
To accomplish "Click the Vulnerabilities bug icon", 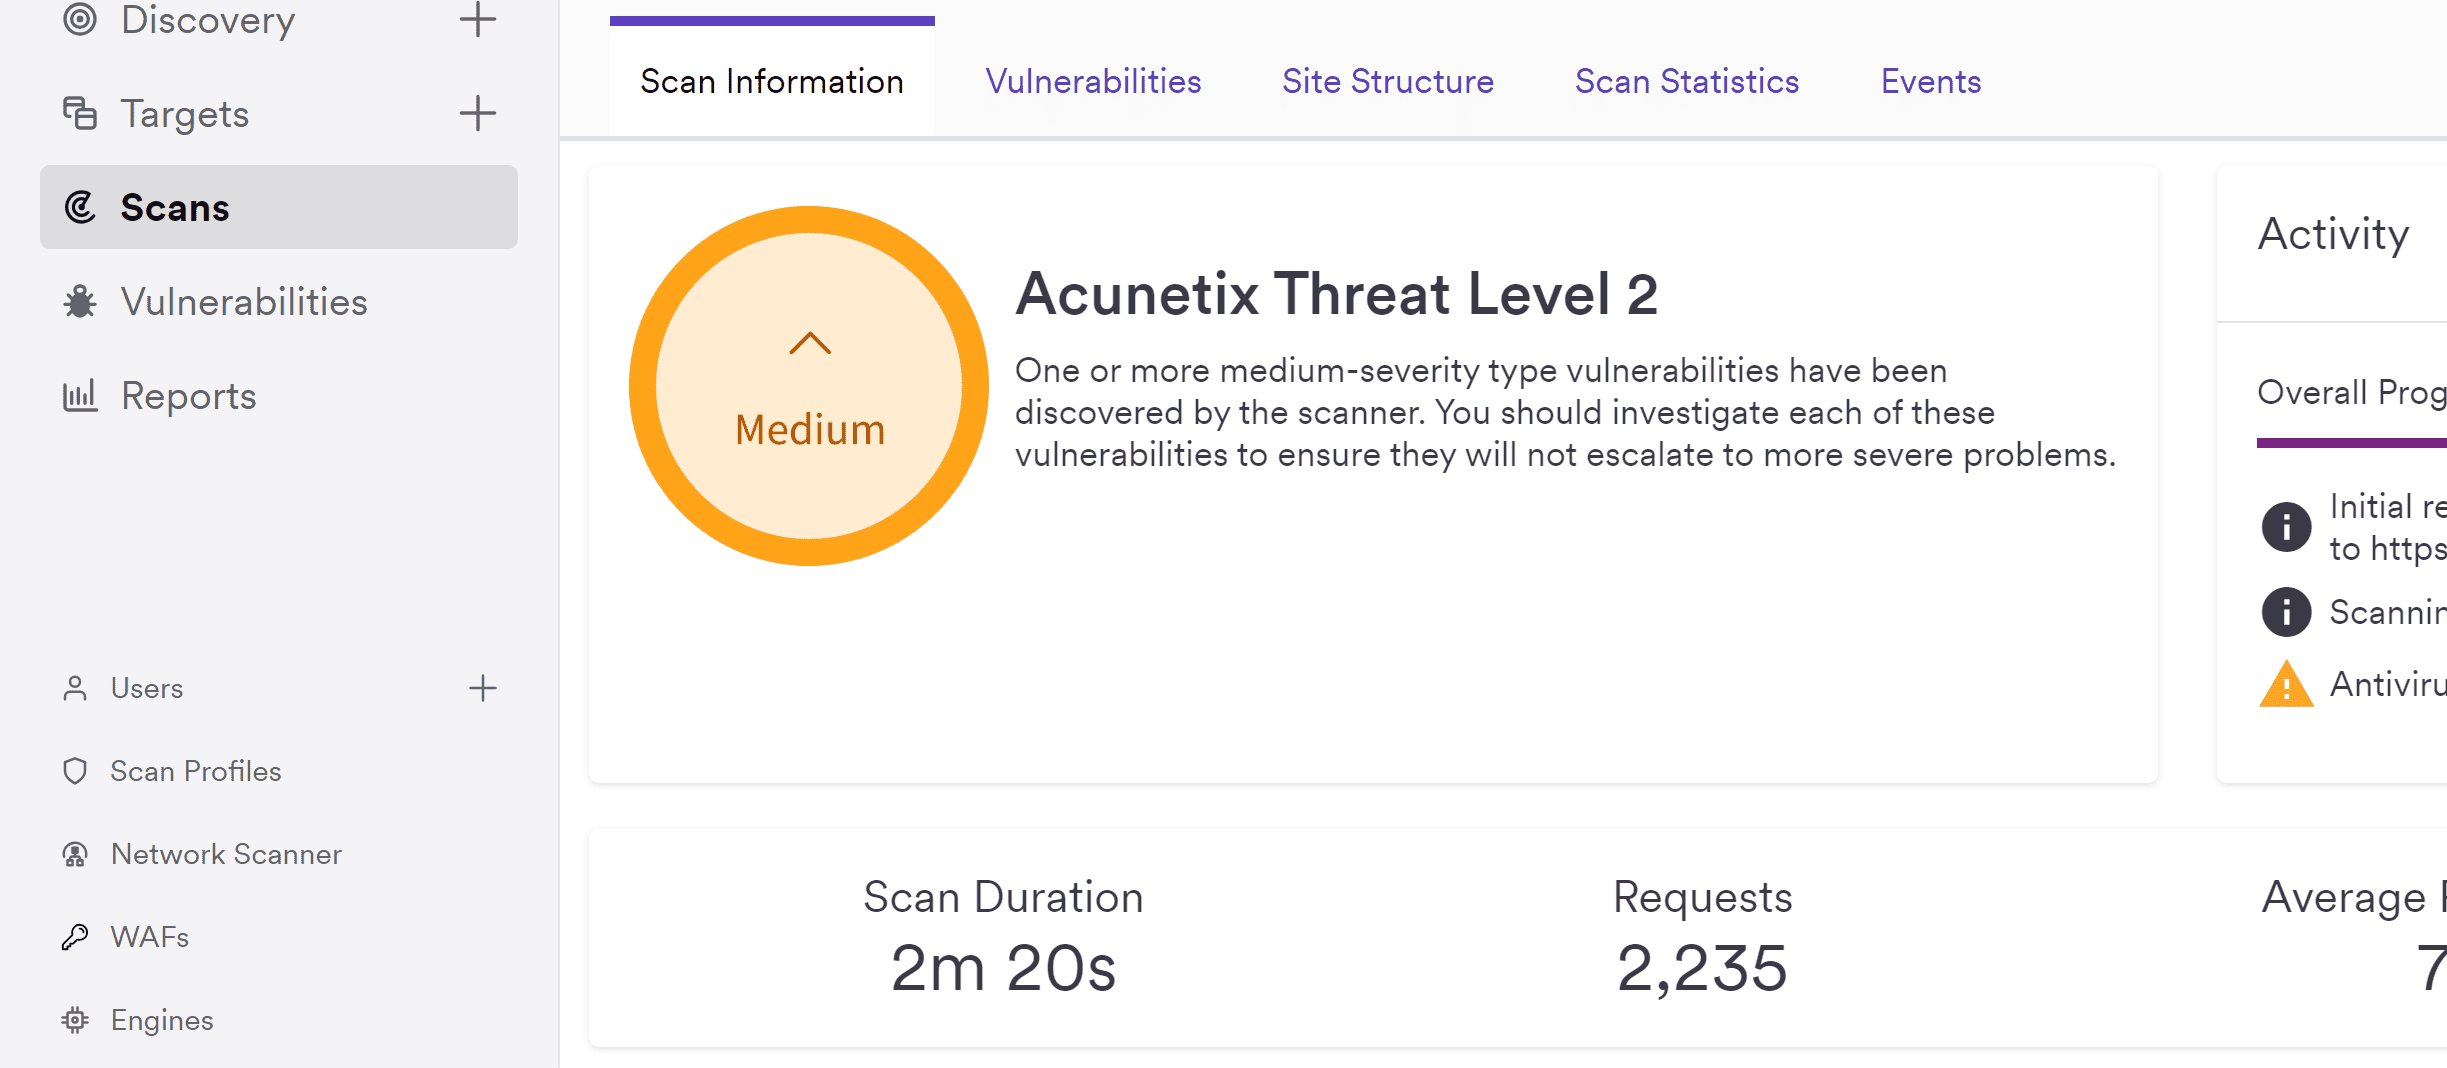I will click(80, 302).
